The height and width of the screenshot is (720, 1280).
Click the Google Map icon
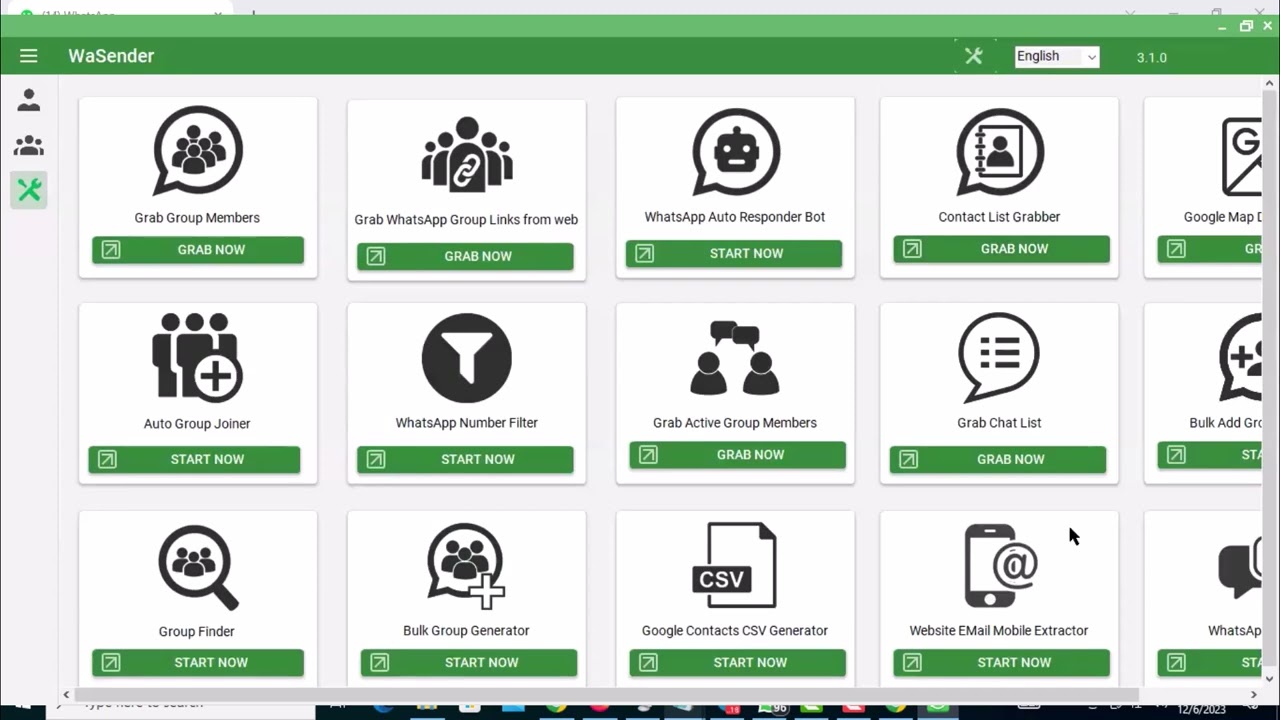click(1241, 156)
